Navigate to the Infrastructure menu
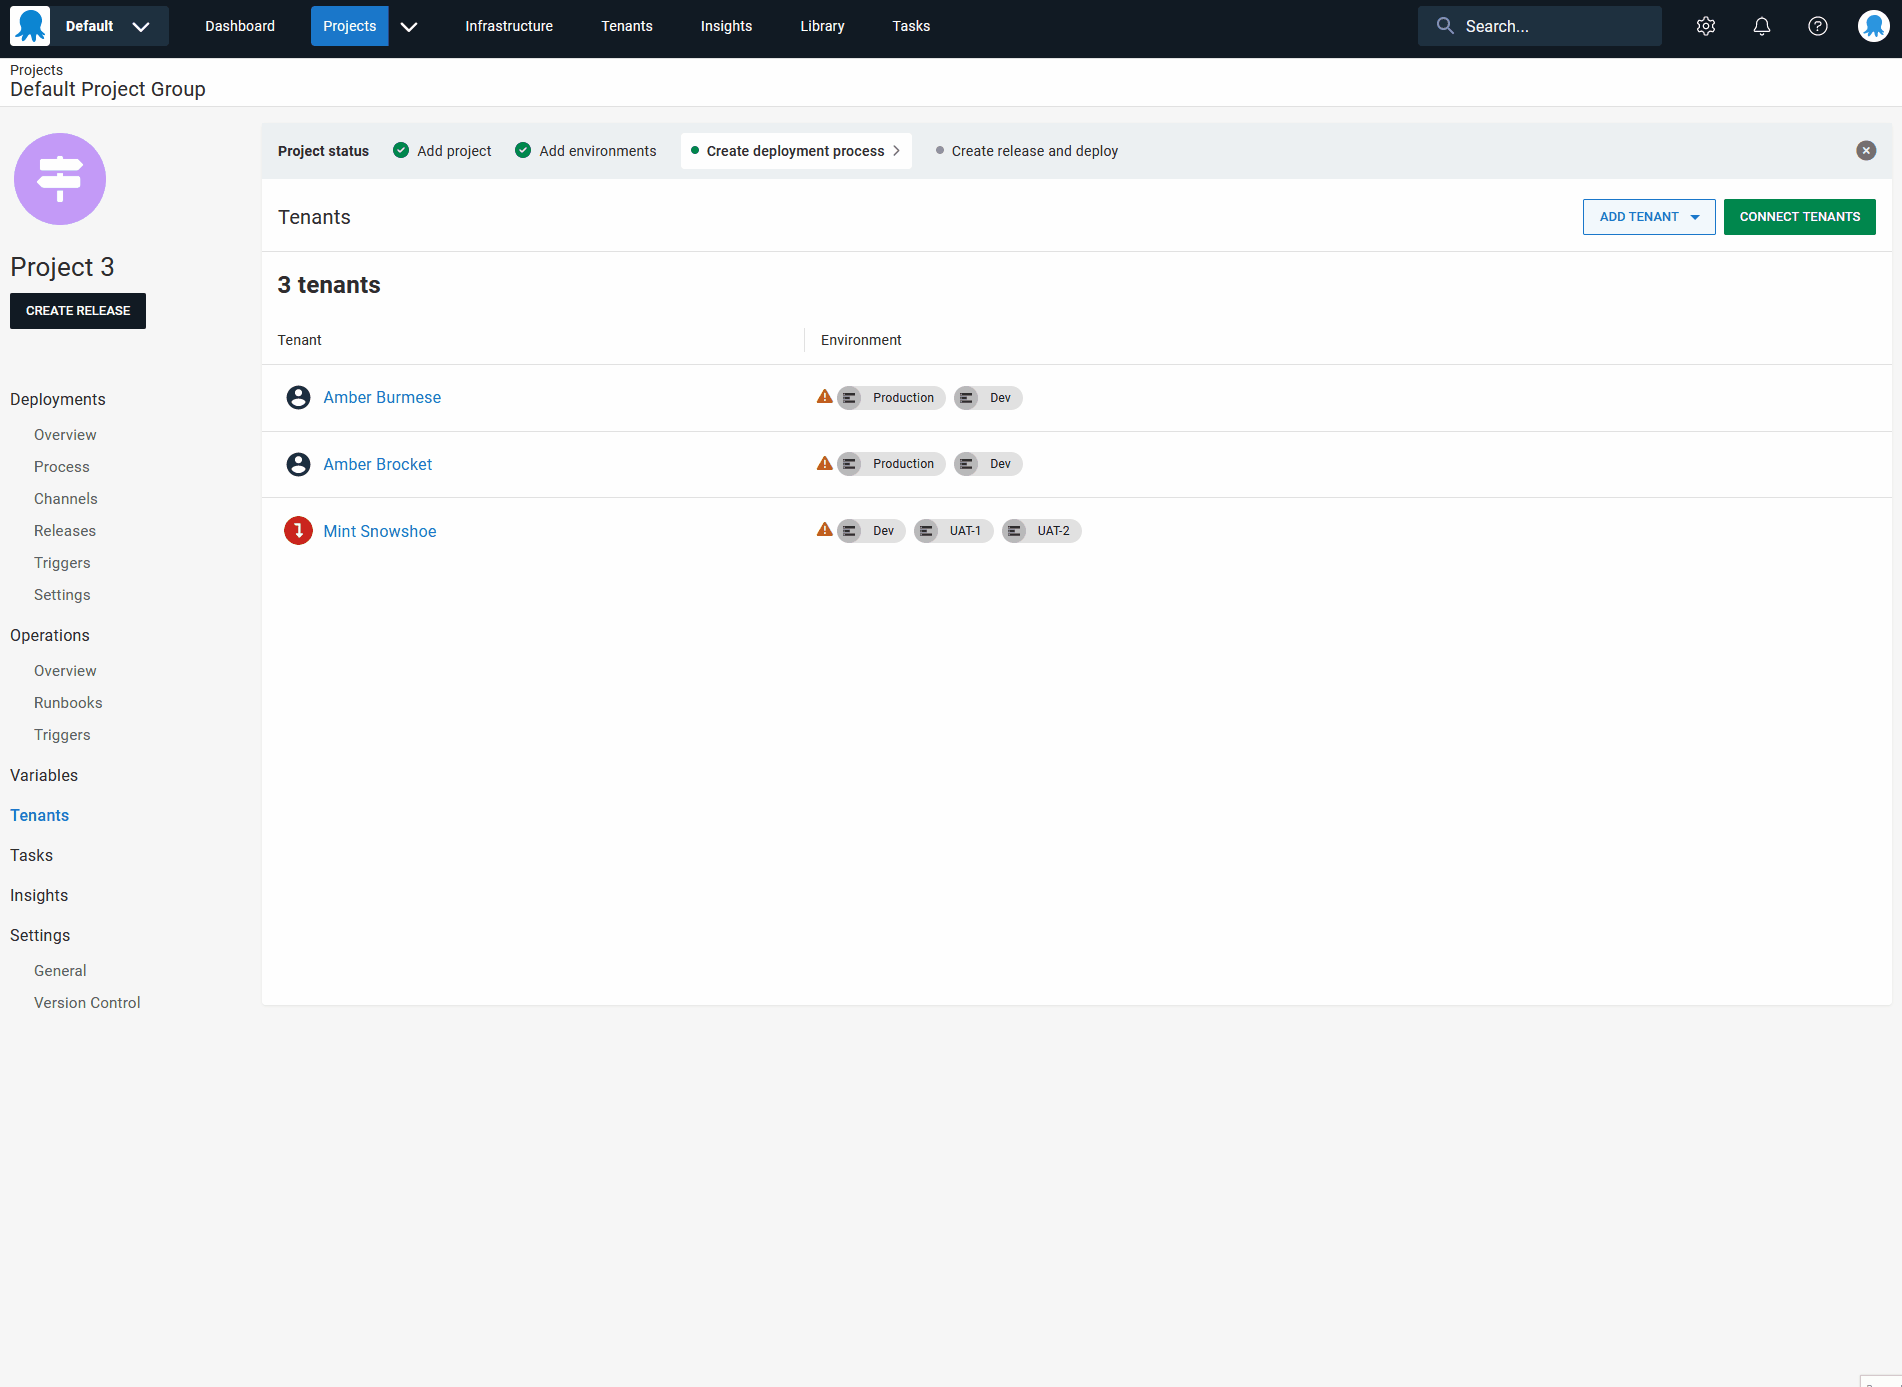Screen dimensions: 1902x1387 pos(508,26)
